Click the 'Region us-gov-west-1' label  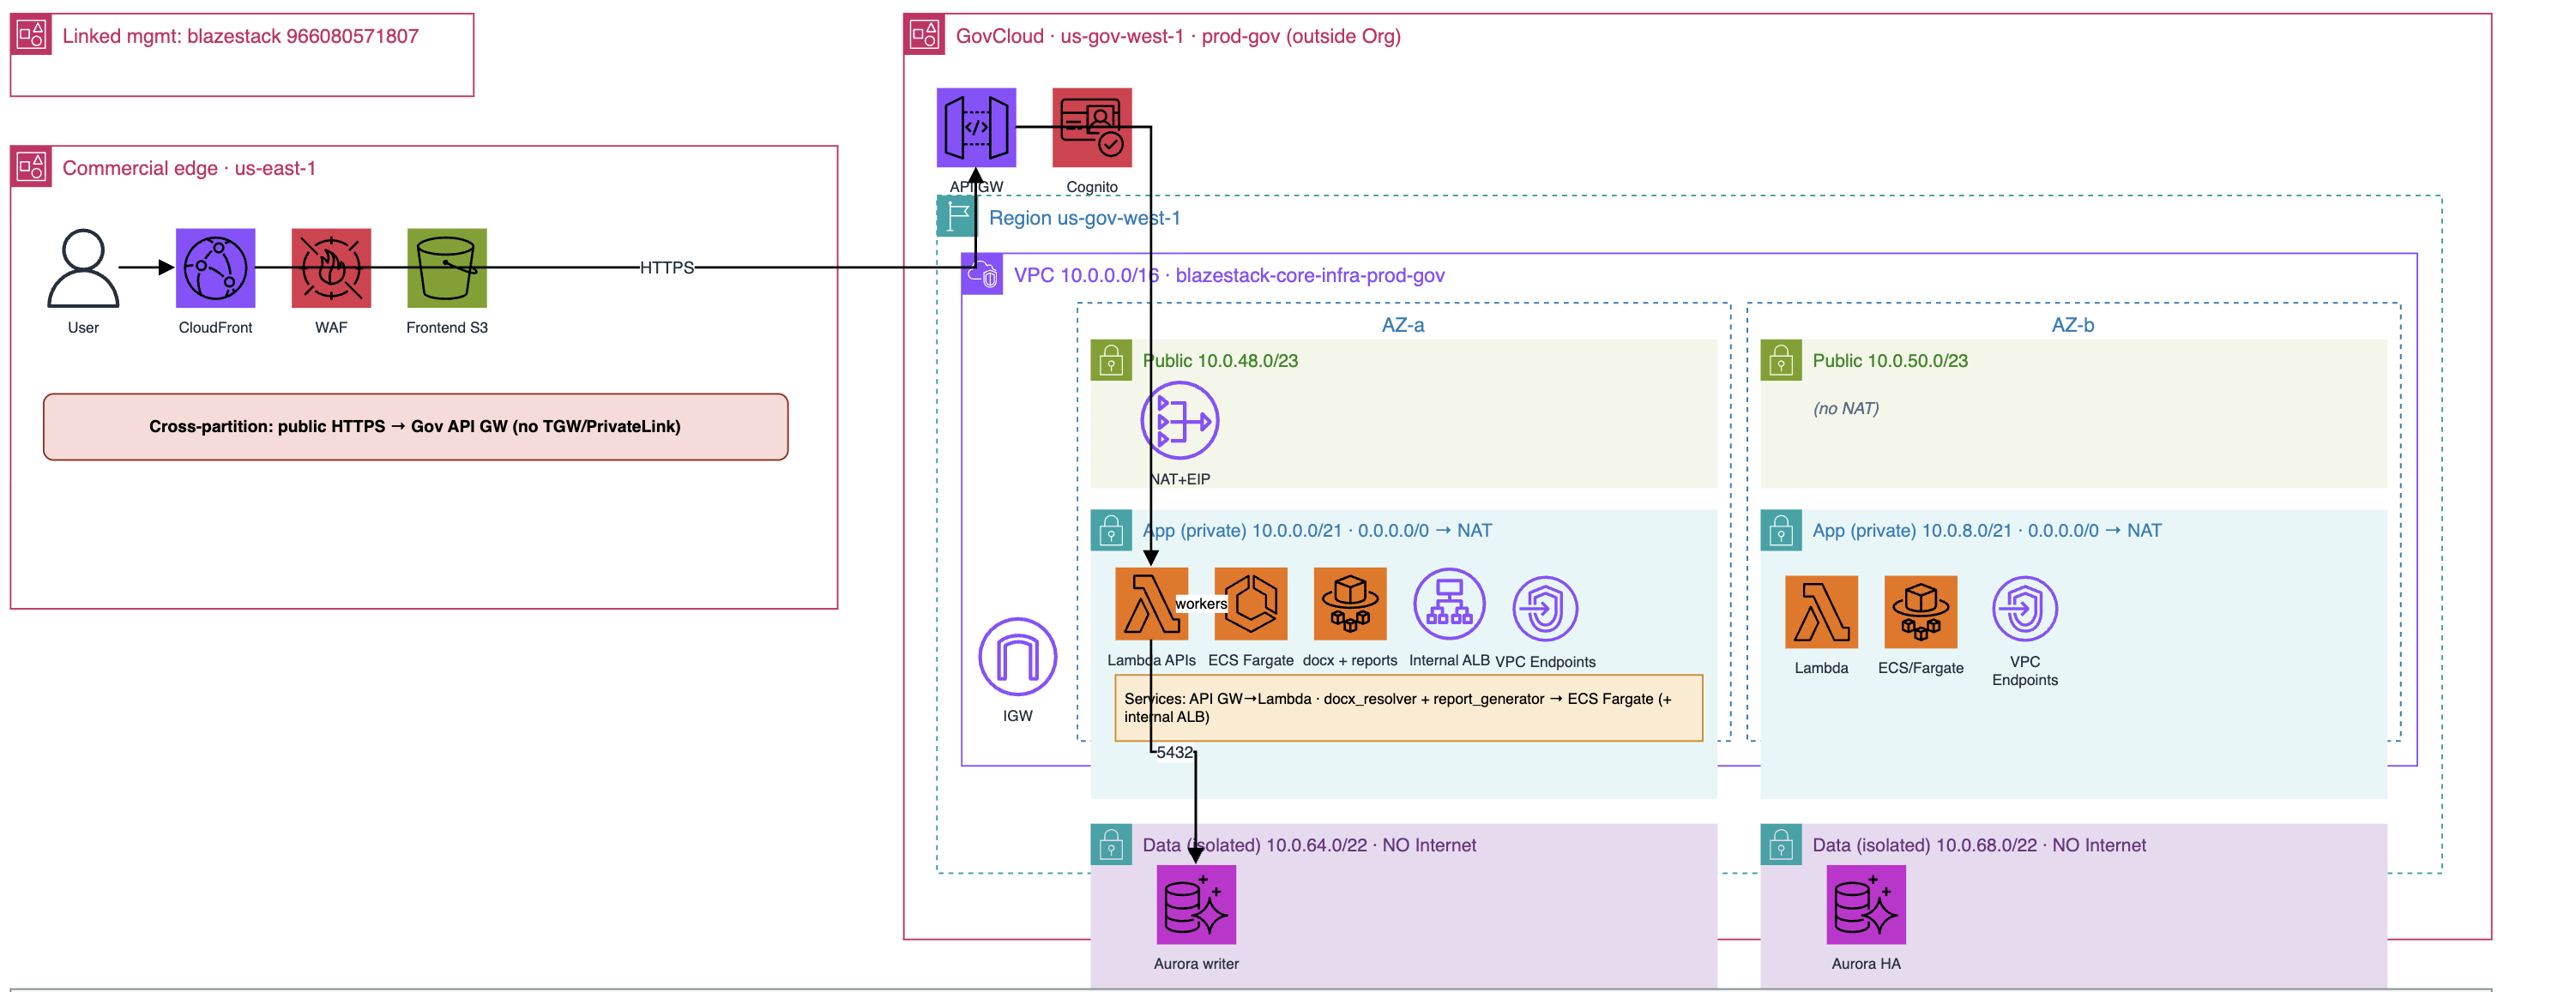coord(1085,218)
